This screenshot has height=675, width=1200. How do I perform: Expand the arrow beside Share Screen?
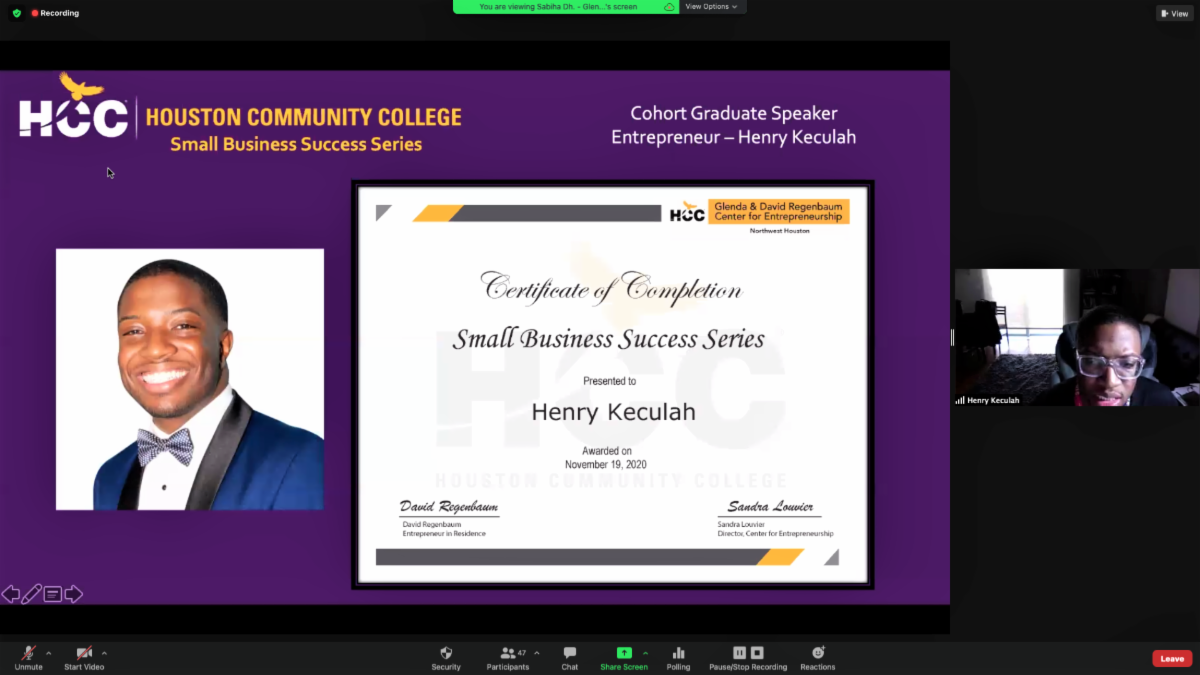645,653
